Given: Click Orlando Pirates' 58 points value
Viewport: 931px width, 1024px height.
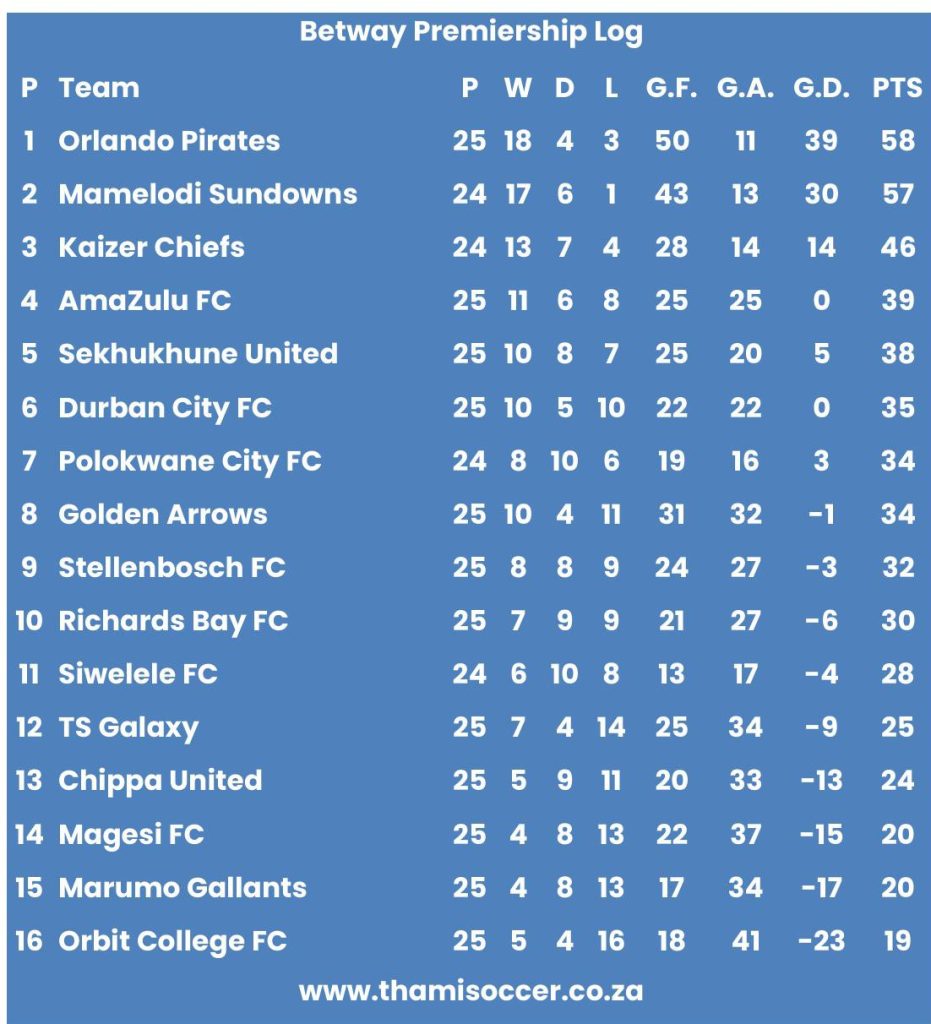Looking at the screenshot, I should point(897,140).
